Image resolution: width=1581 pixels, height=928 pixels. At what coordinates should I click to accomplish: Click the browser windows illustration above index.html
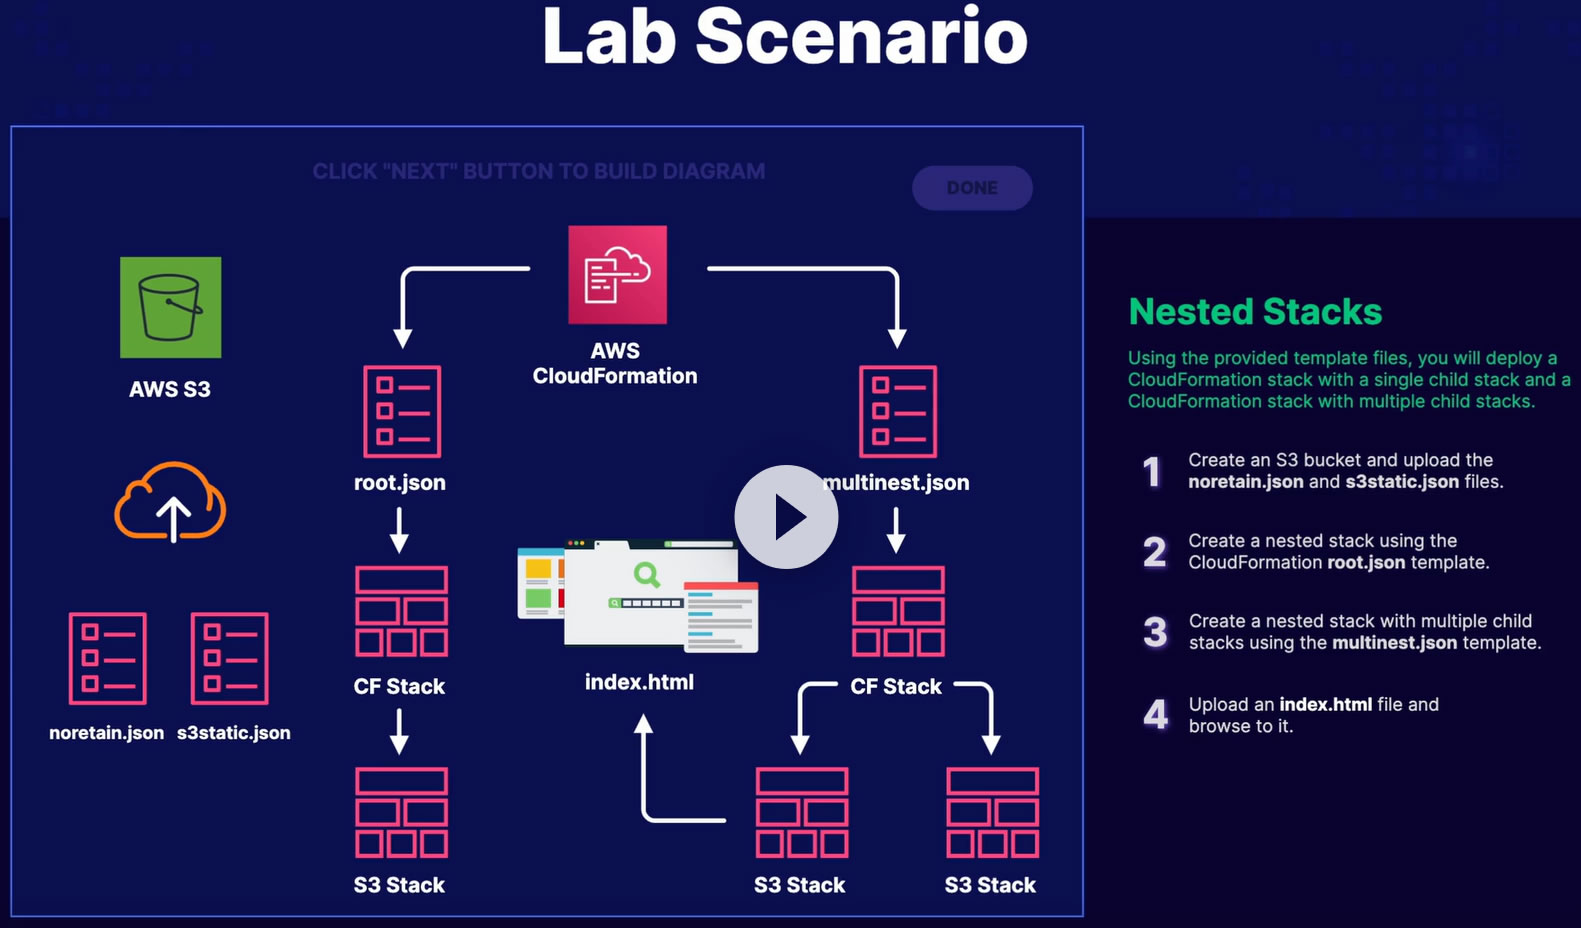[638, 596]
